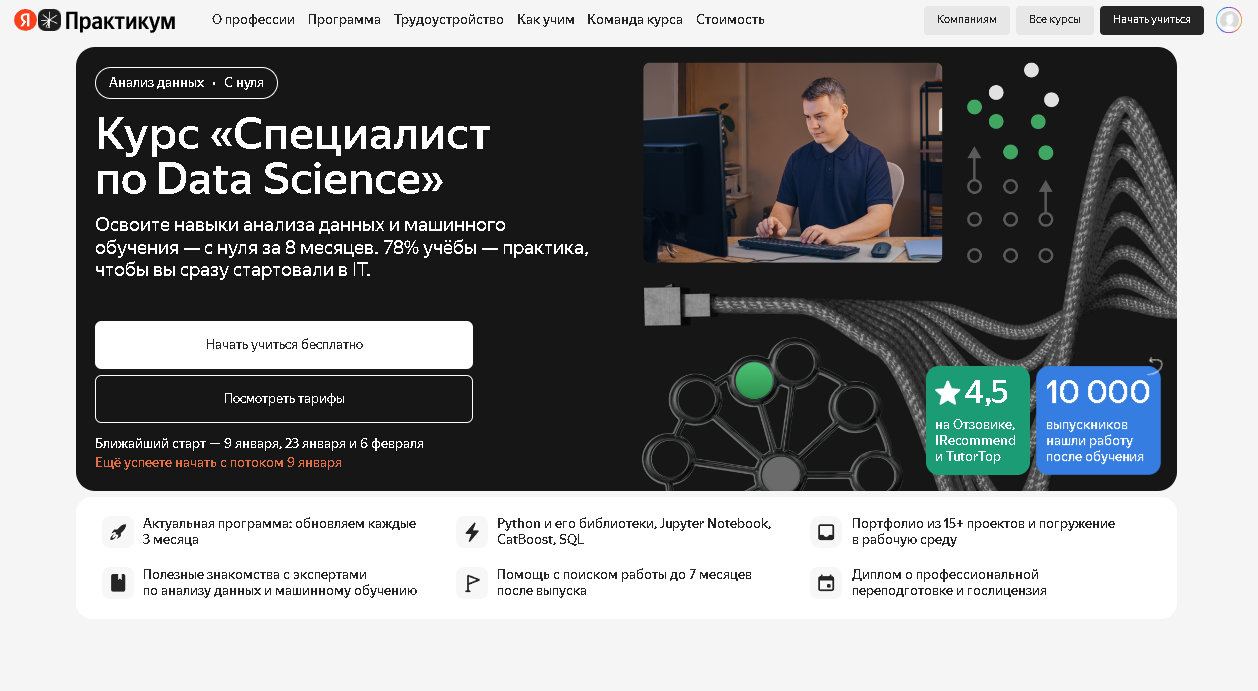
Task: Click Начать учиться бесплатно button
Action: point(284,345)
